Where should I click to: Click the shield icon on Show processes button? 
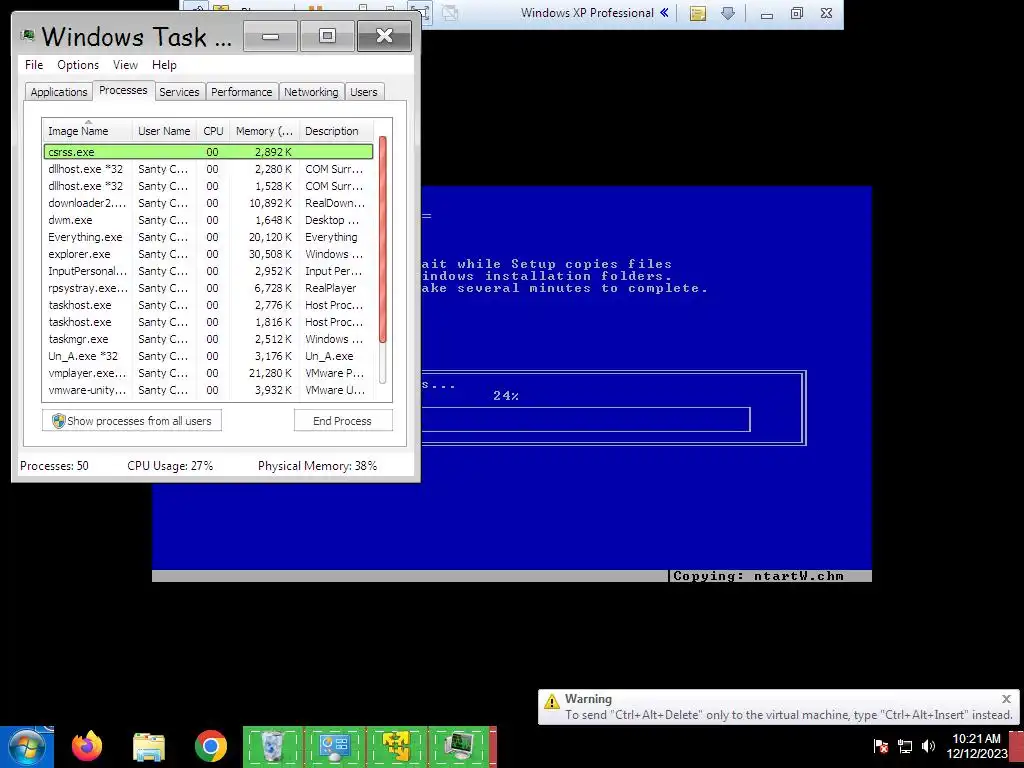[x=59, y=421]
